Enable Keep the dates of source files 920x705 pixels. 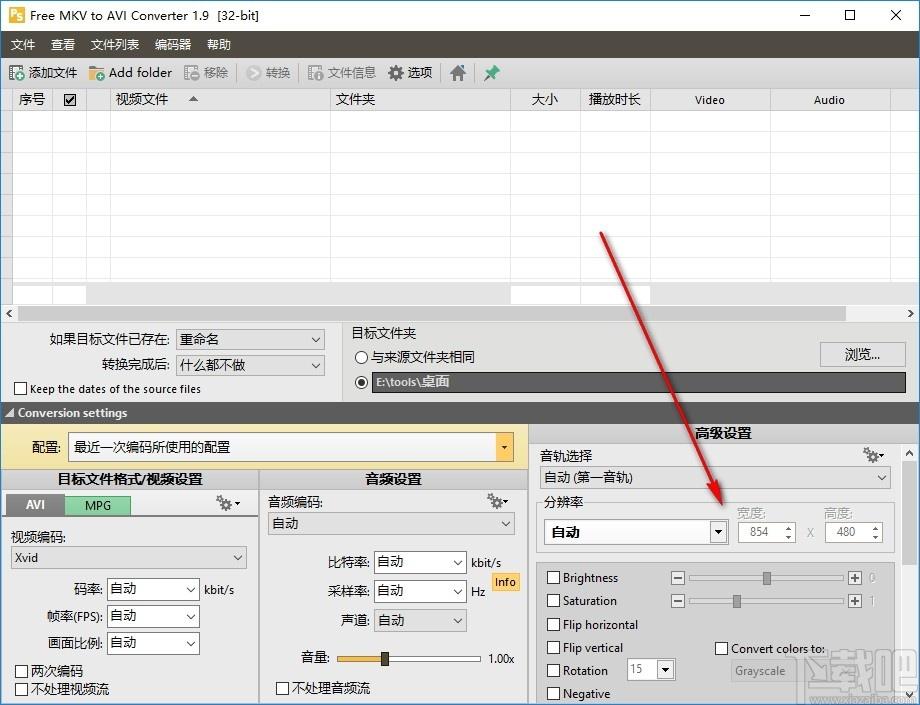click(21, 389)
